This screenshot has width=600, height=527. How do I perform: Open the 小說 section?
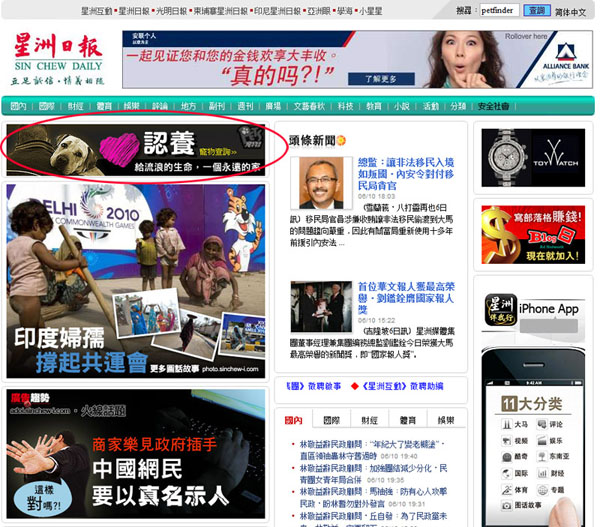(402, 106)
